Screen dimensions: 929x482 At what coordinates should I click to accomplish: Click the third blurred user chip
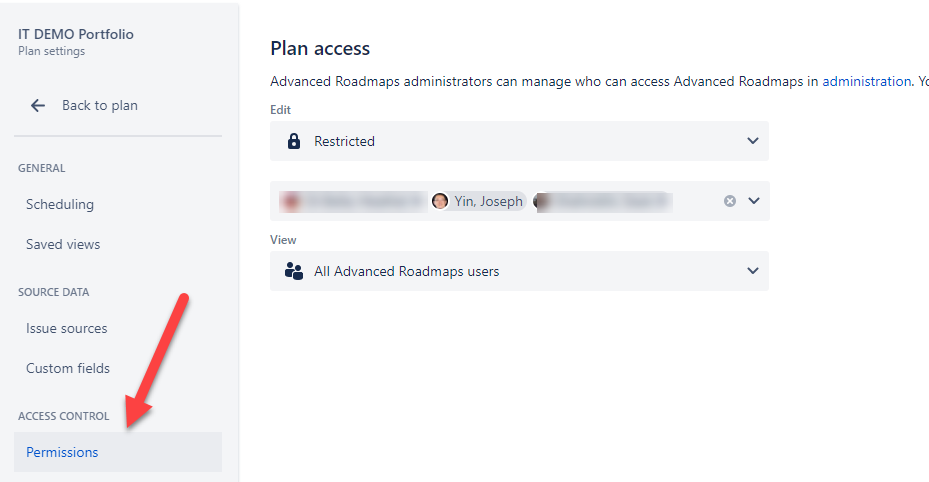point(603,201)
